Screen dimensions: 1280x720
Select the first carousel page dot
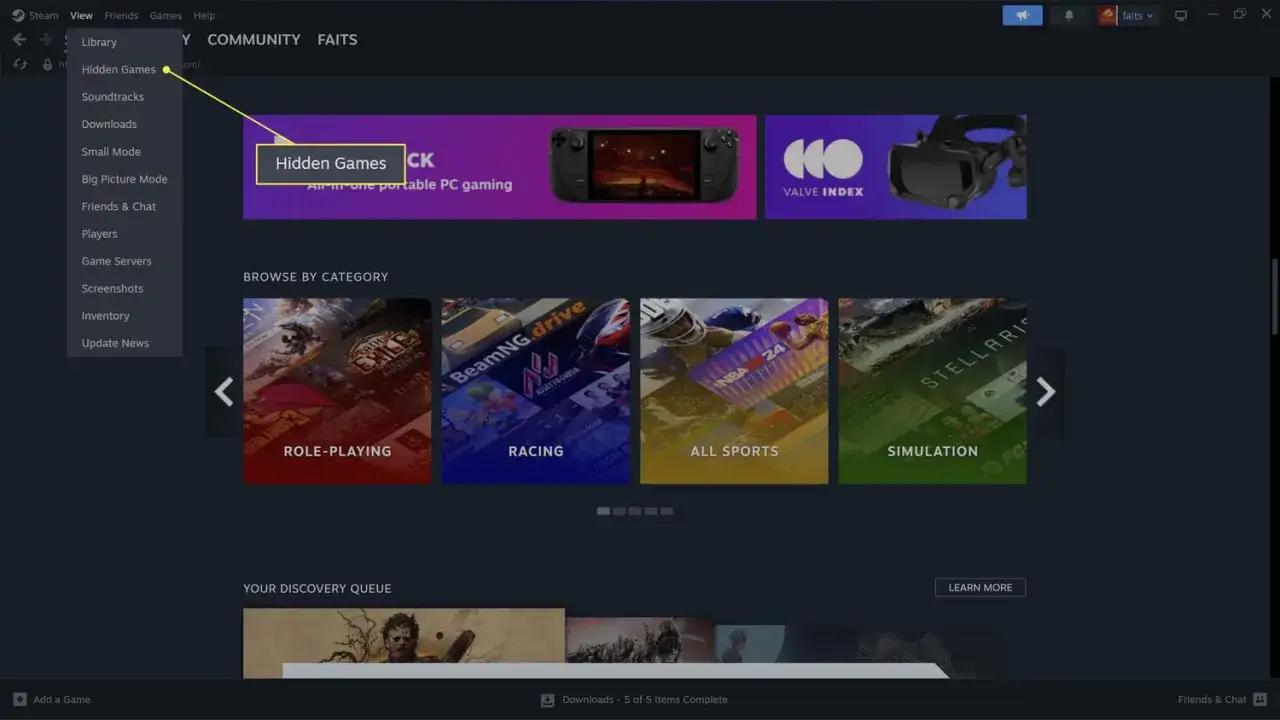click(x=603, y=511)
